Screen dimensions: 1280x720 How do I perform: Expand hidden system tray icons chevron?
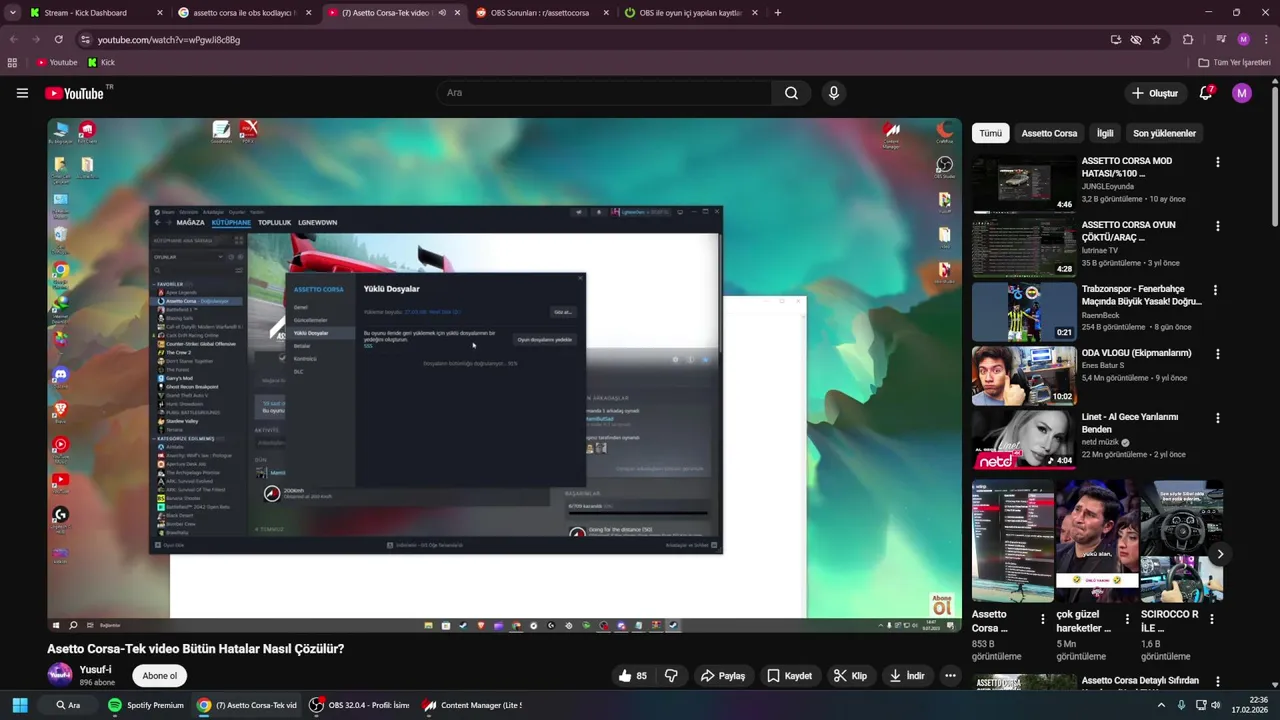pyautogui.click(x=1161, y=705)
